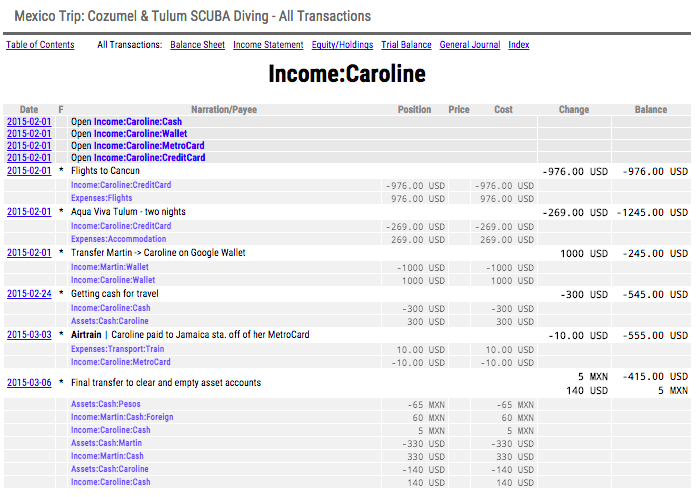Viewport: 696px width, 497px height.
Task: Navigate to Trial Balance
Action: tap(406, 45)
